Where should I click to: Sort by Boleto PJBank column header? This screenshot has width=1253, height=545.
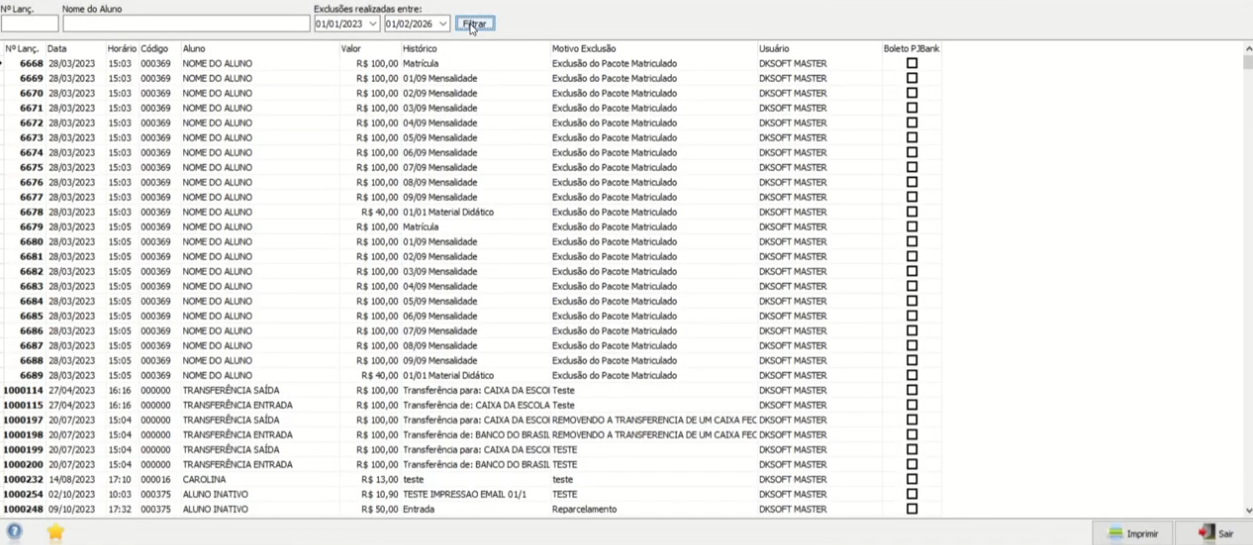(911, 48)
